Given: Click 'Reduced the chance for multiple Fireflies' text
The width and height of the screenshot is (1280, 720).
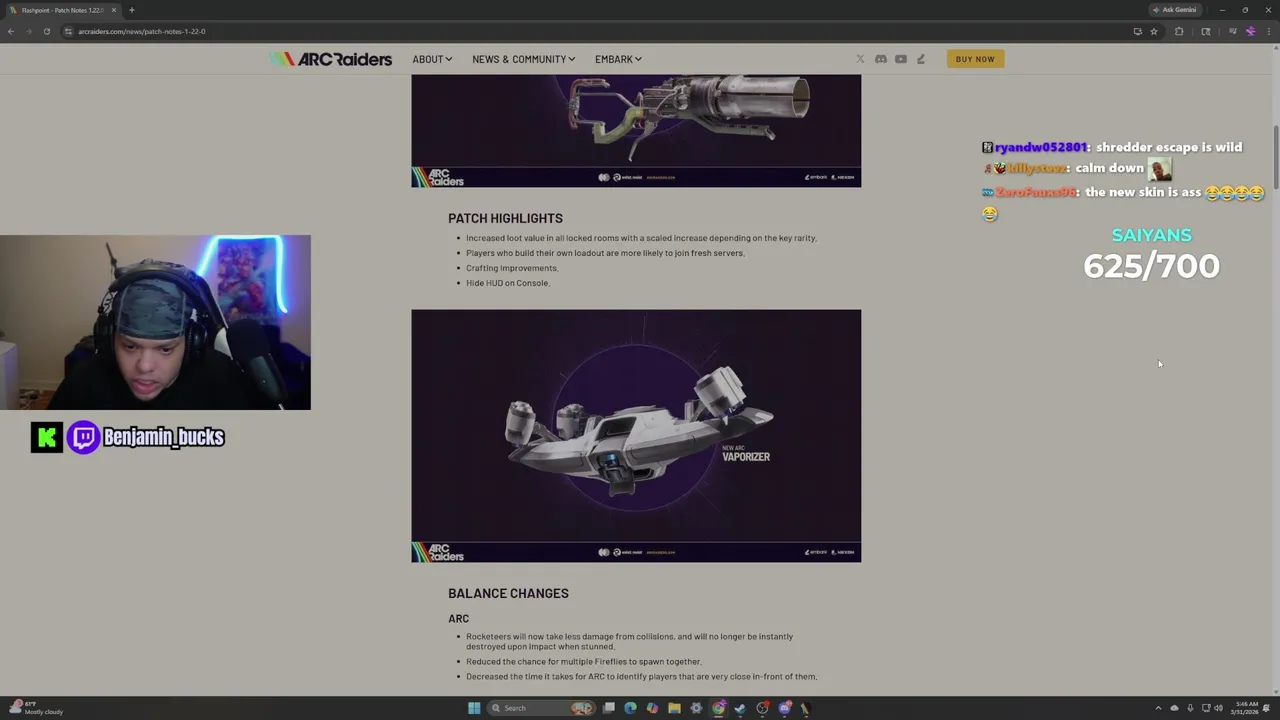Looking at the screenshot, I should click(x=584, y=661).
